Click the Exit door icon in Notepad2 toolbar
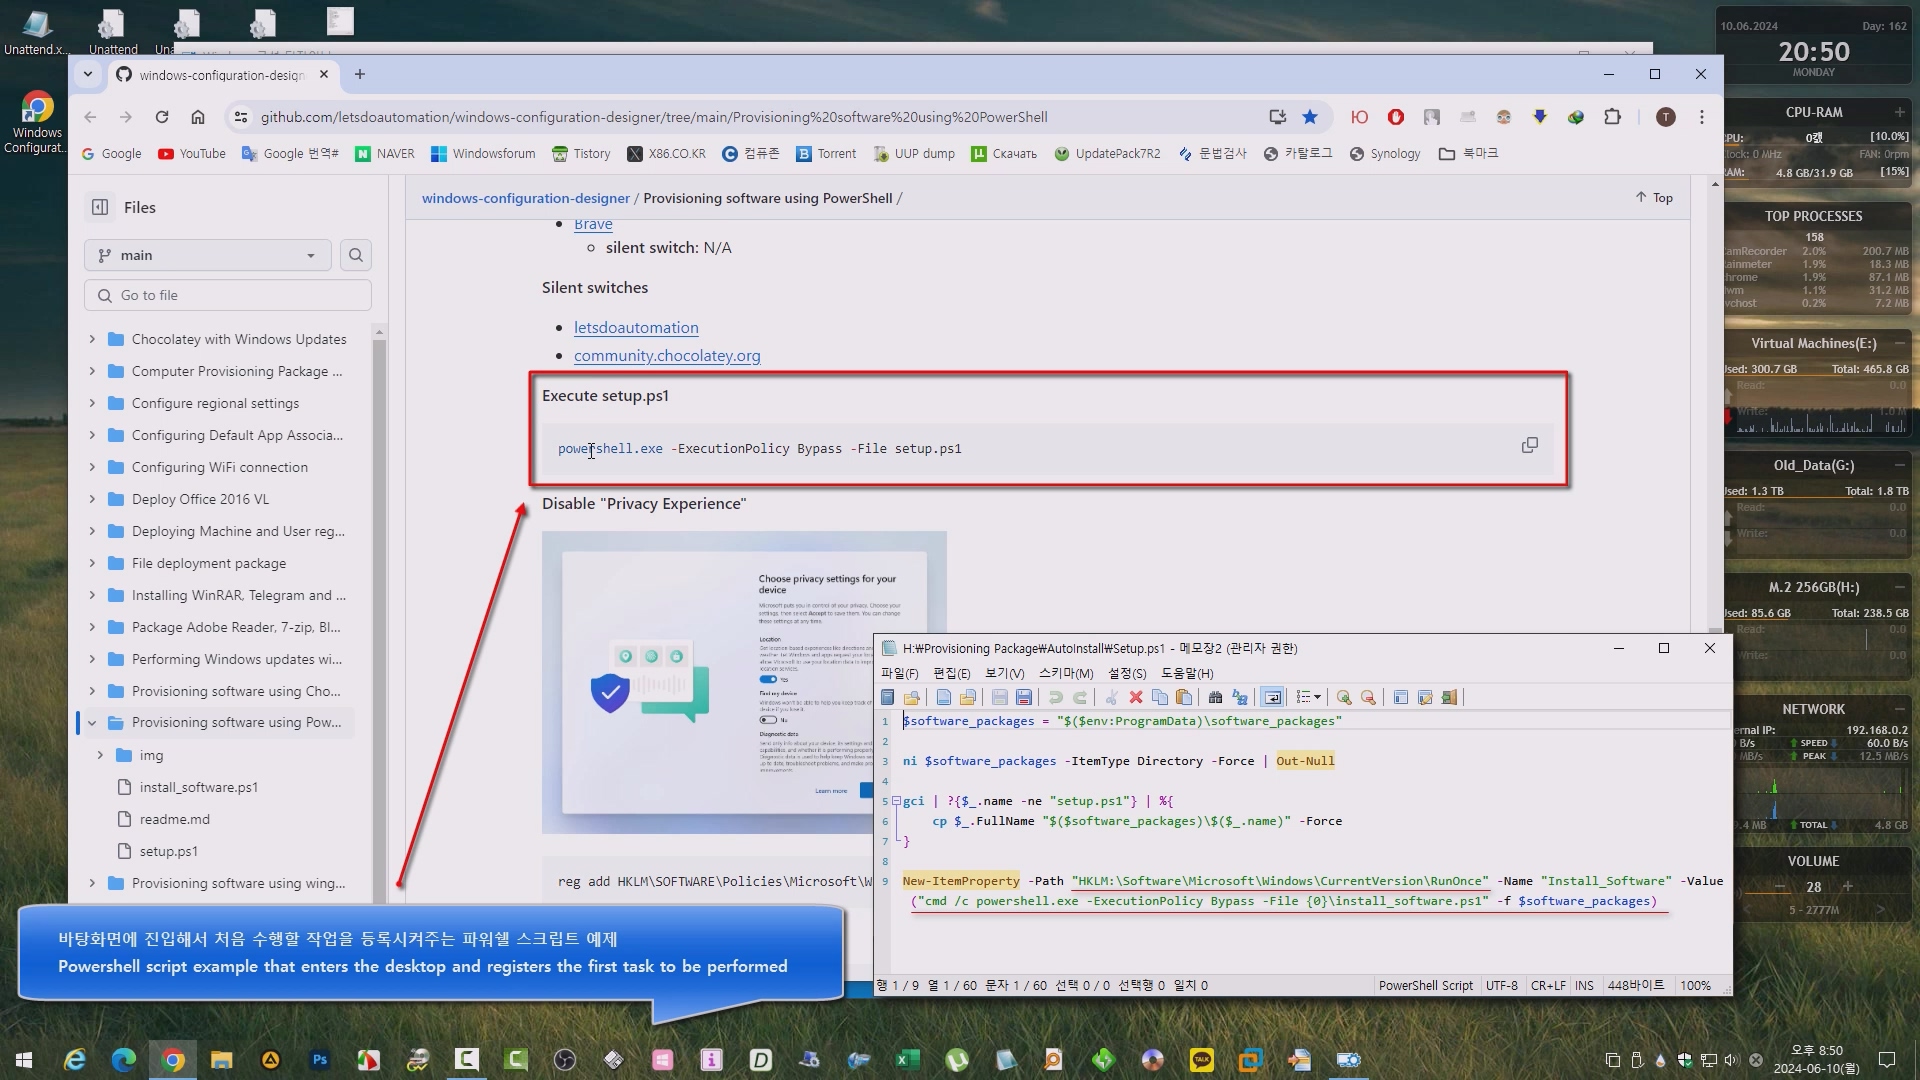1920x1080 pixels. coord(1449,697)
